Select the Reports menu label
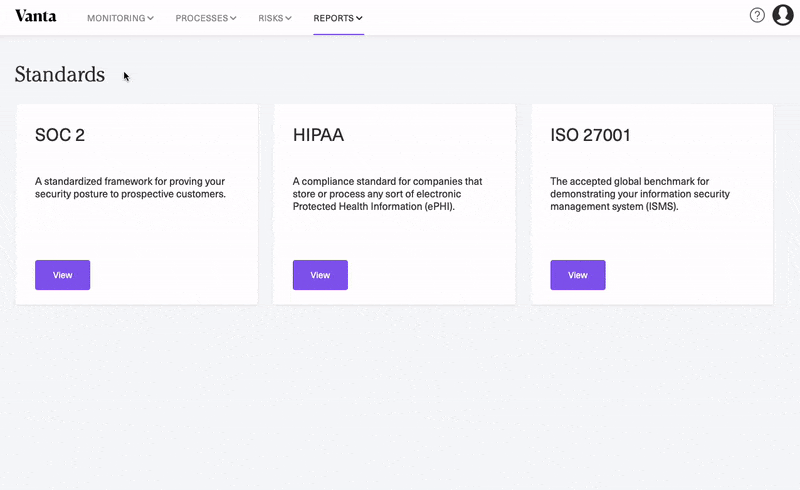The image size is (800, 490). pyautogui.click(x=333, y=18)
